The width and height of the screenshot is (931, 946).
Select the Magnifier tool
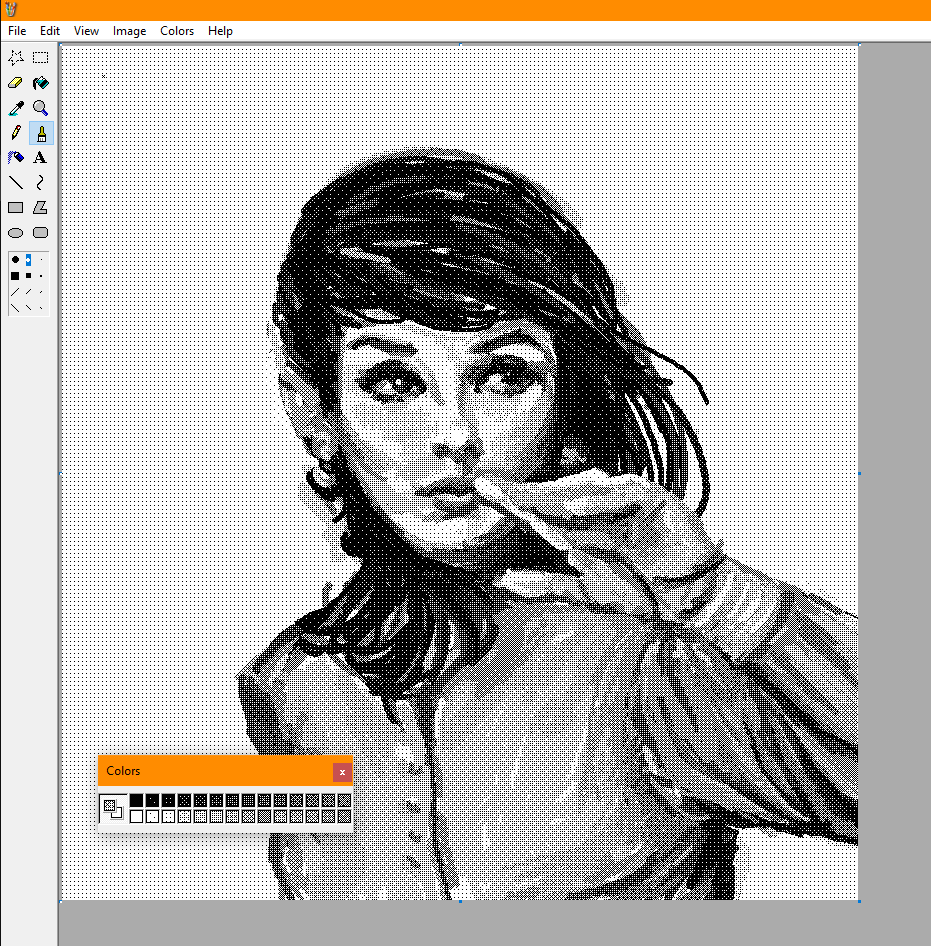40,108
